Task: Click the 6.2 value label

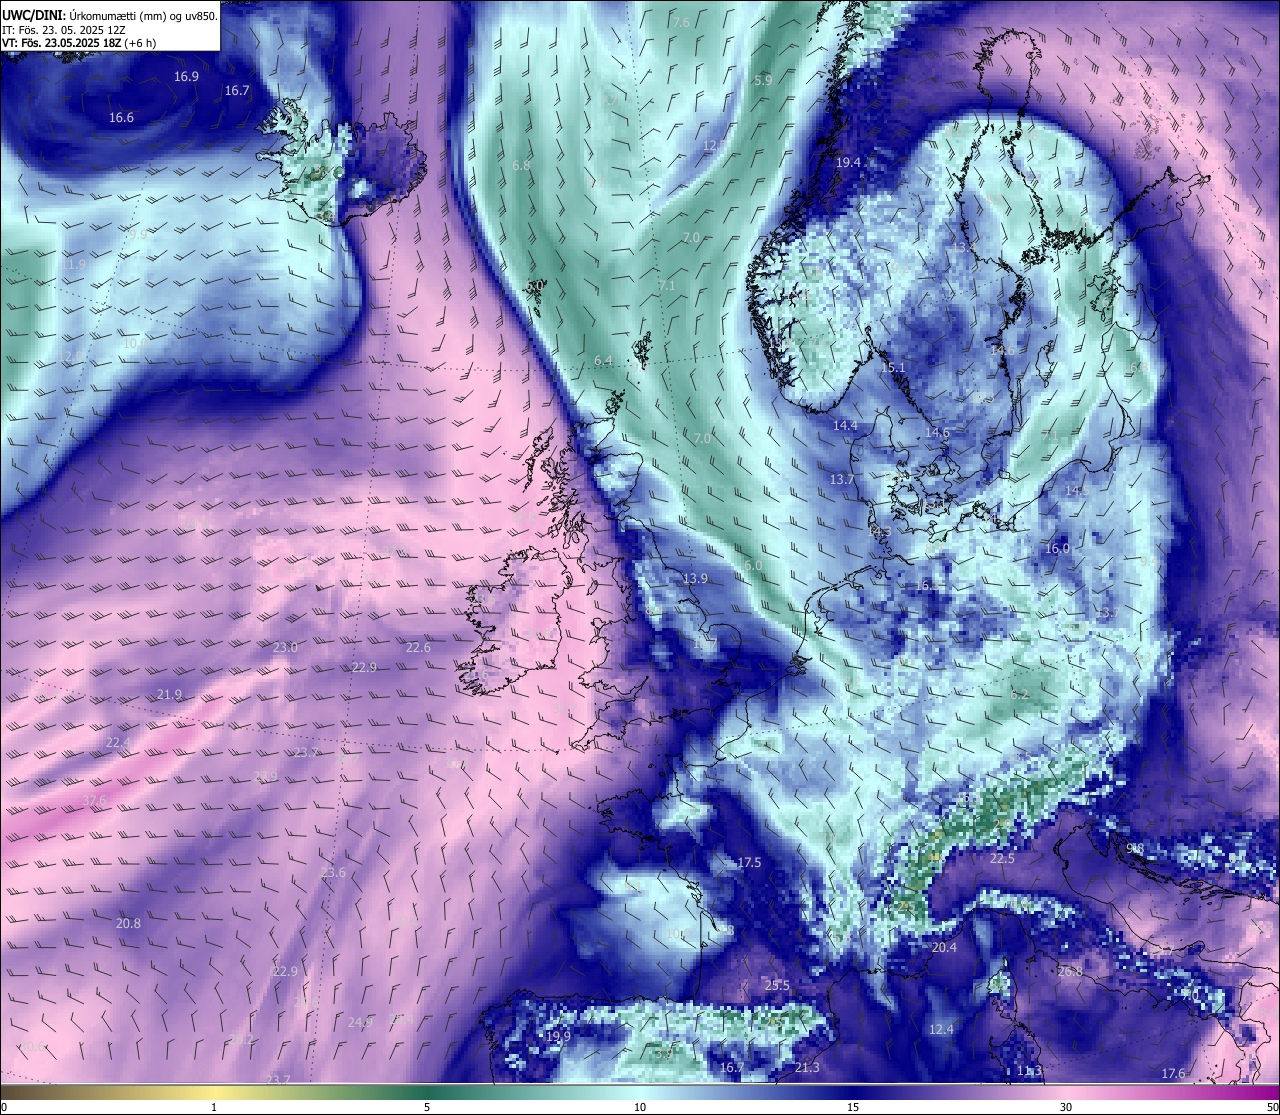Action: point(1020,693)
